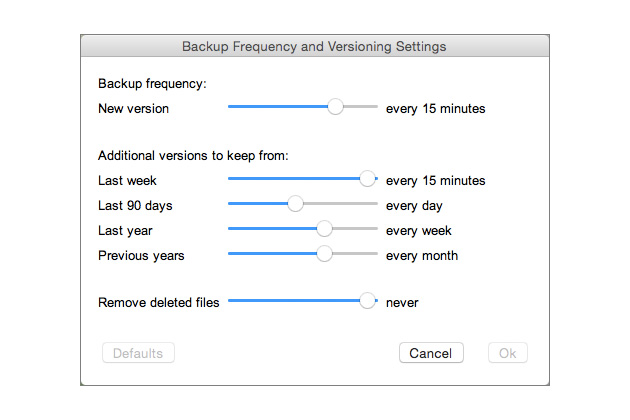Click the New version slider knob
This screenshot has height=420, width=630.
click(335, 107)
